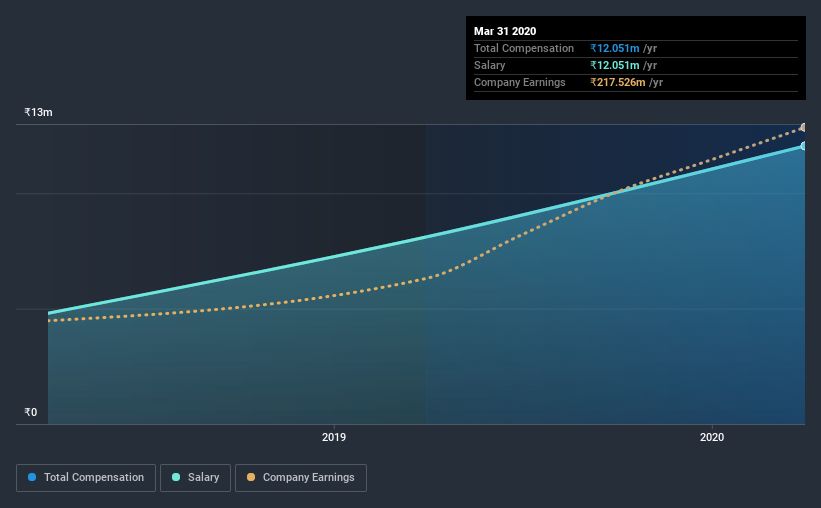Toggle the Company Earnings legend button
Screen dimensions: 821x508
point(301,478)
